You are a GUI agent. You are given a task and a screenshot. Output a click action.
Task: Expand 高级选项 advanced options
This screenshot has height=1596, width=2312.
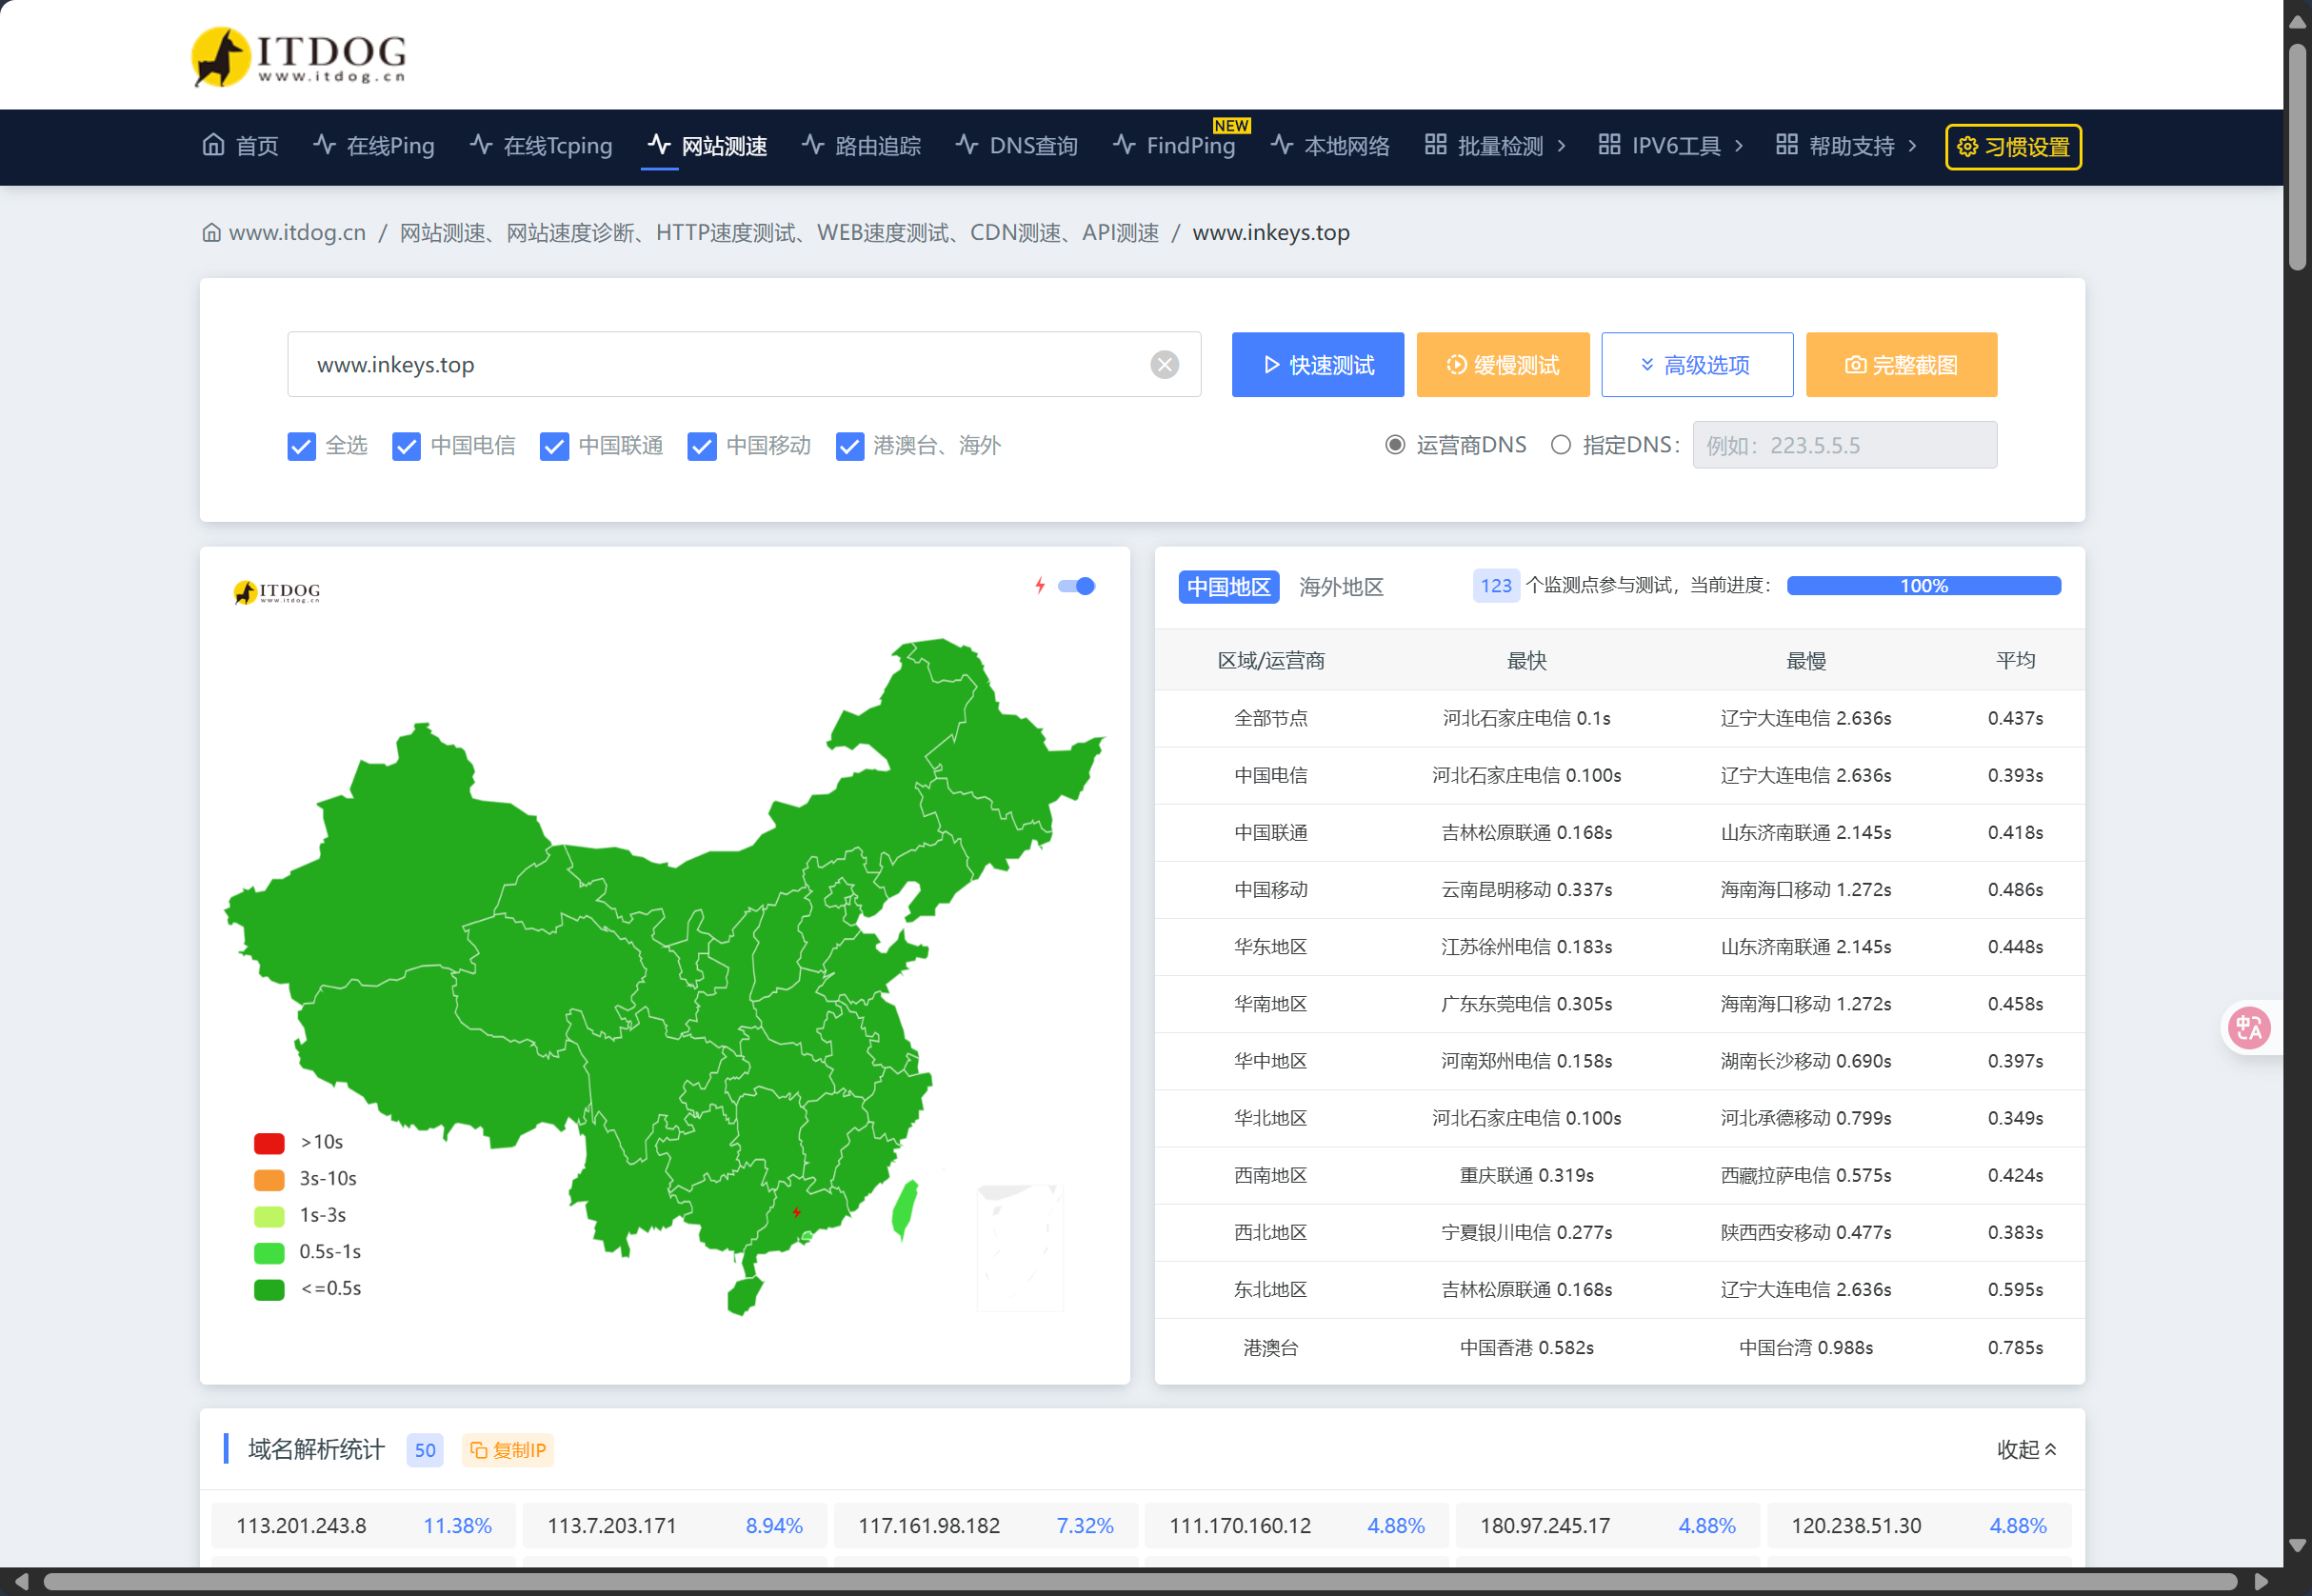1696,365
